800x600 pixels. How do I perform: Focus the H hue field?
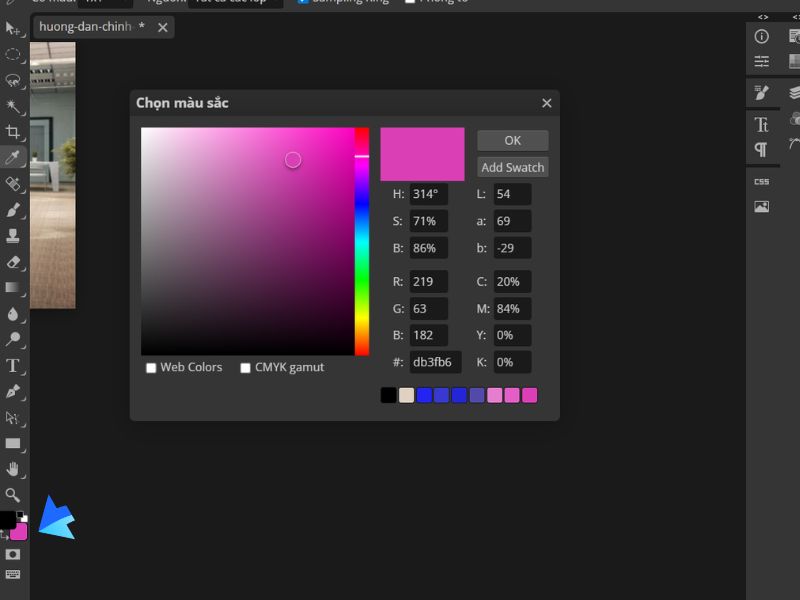click(x=429, y=194)
